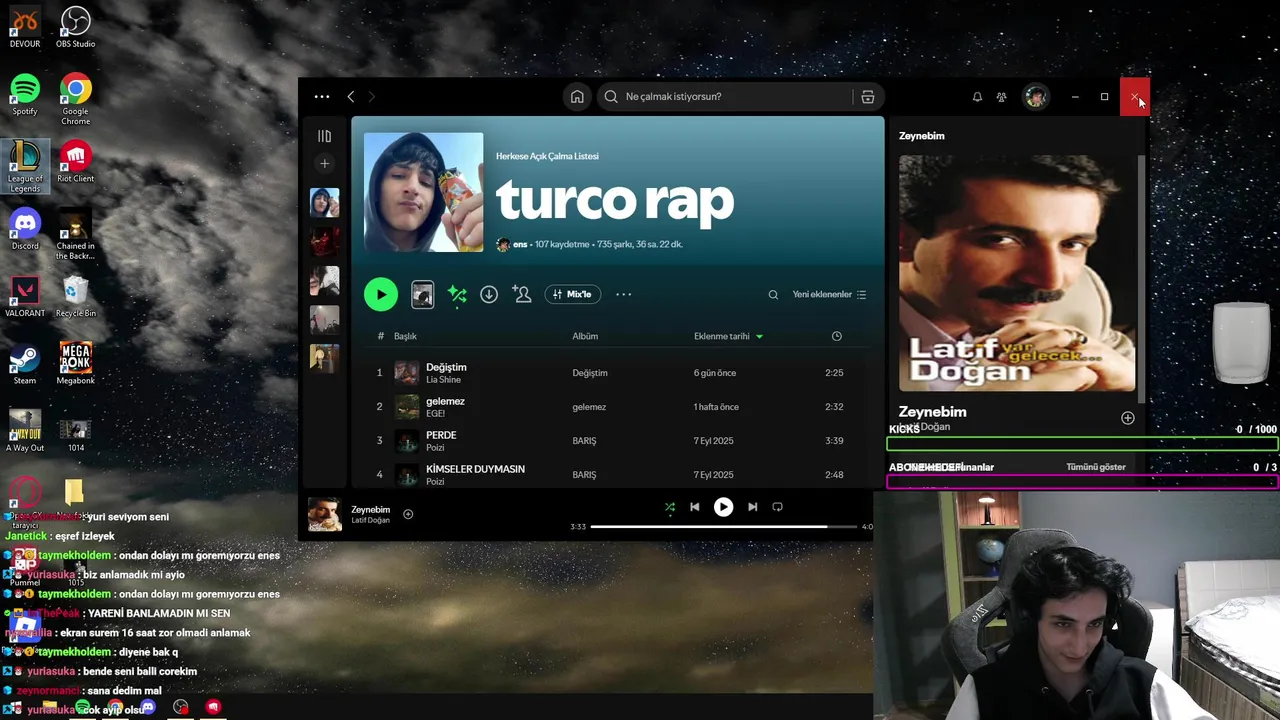Open the 'A Way Out' desktop shortcut

coord(25,432)
